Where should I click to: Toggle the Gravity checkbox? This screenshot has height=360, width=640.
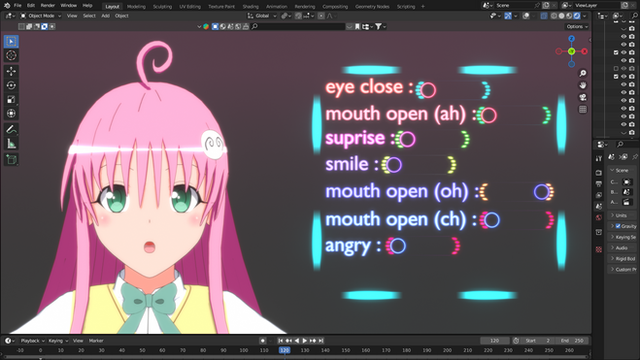618,226
